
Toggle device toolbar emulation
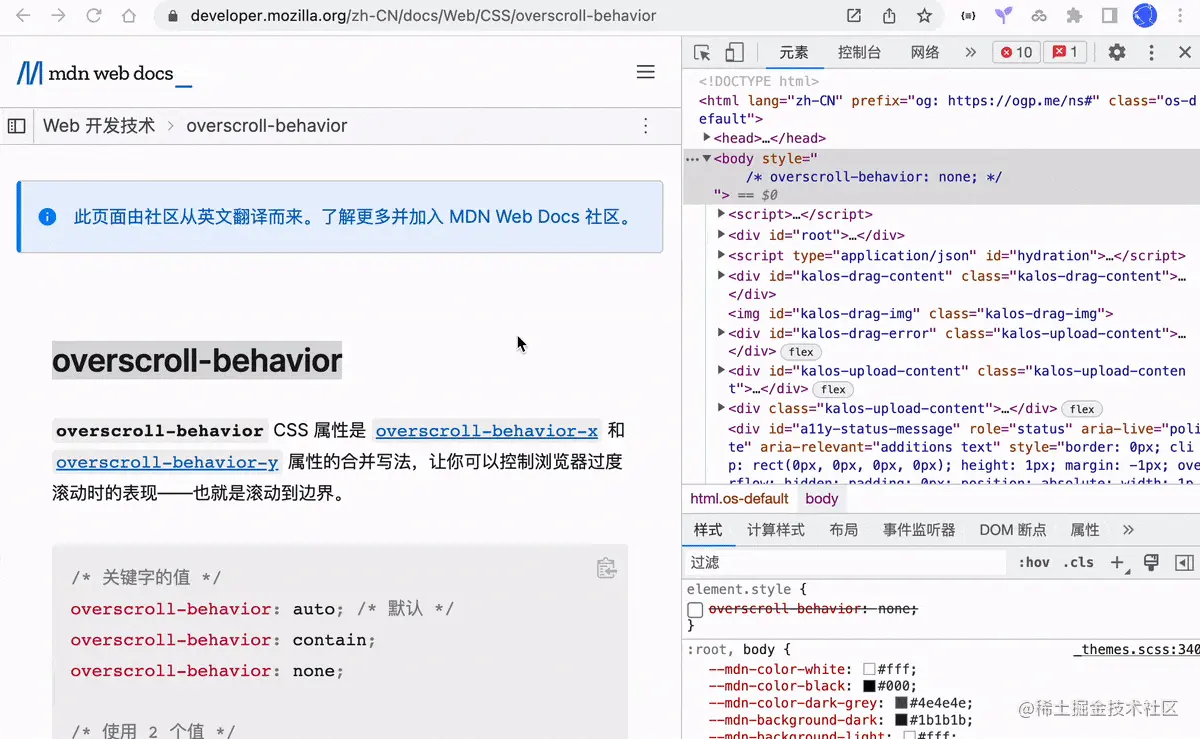coord(734,53)
